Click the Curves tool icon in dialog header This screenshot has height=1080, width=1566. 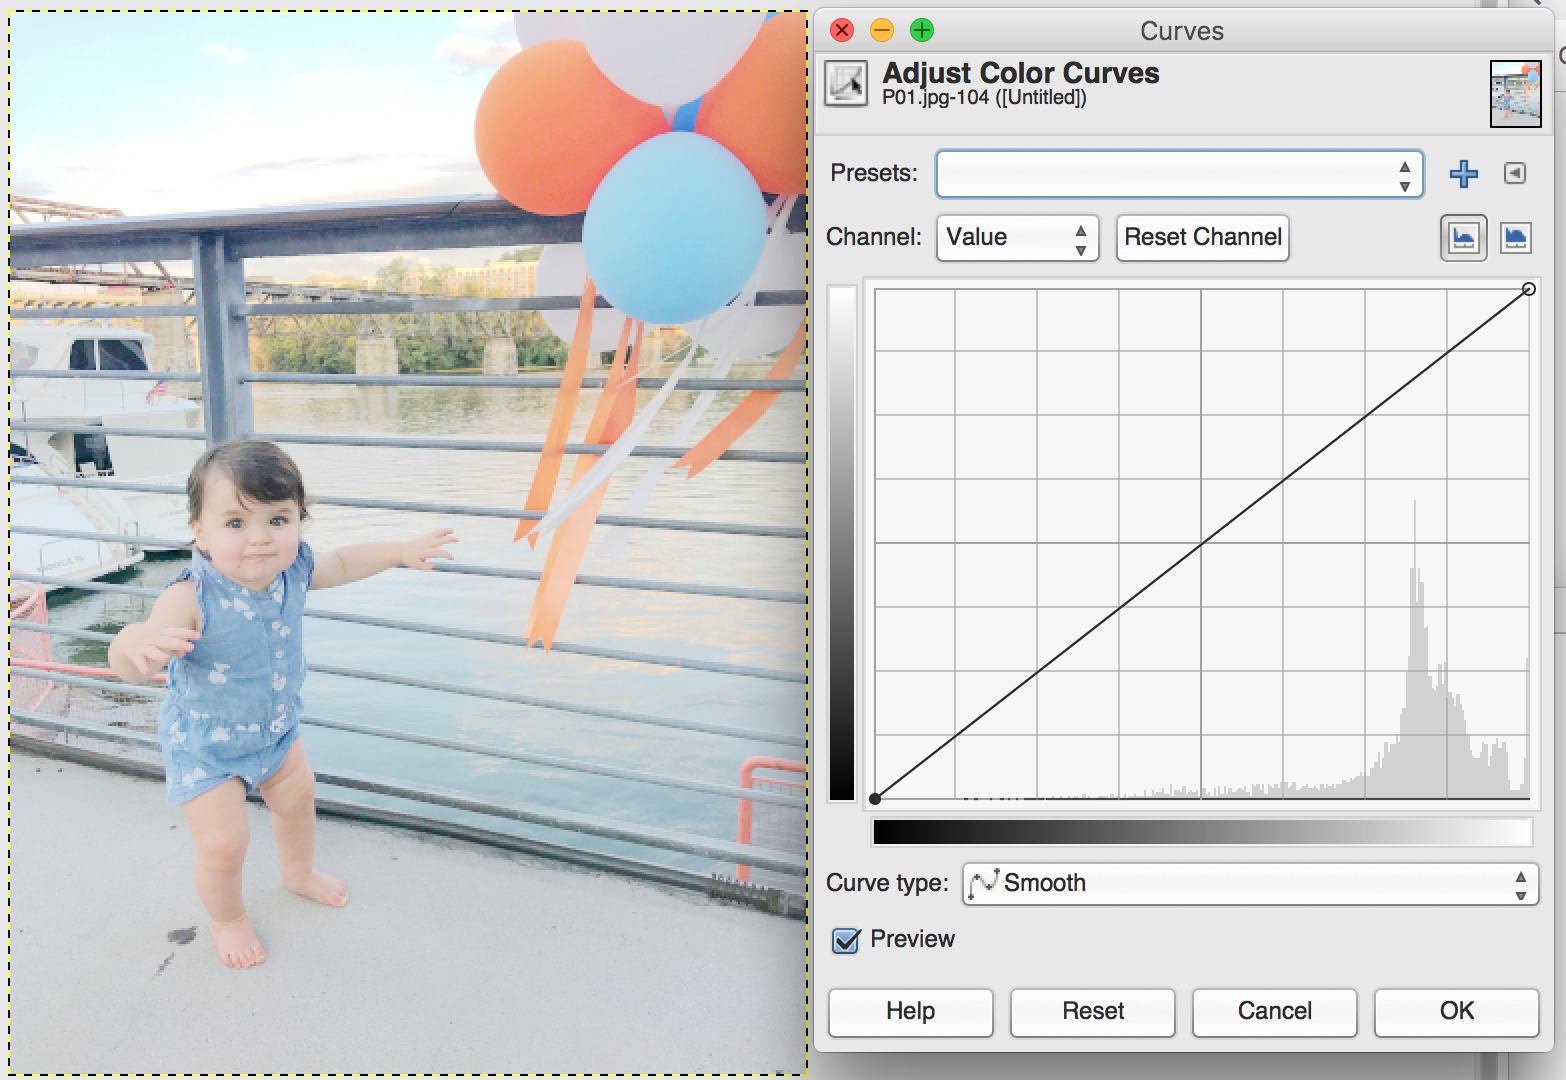tap(846, 84)
